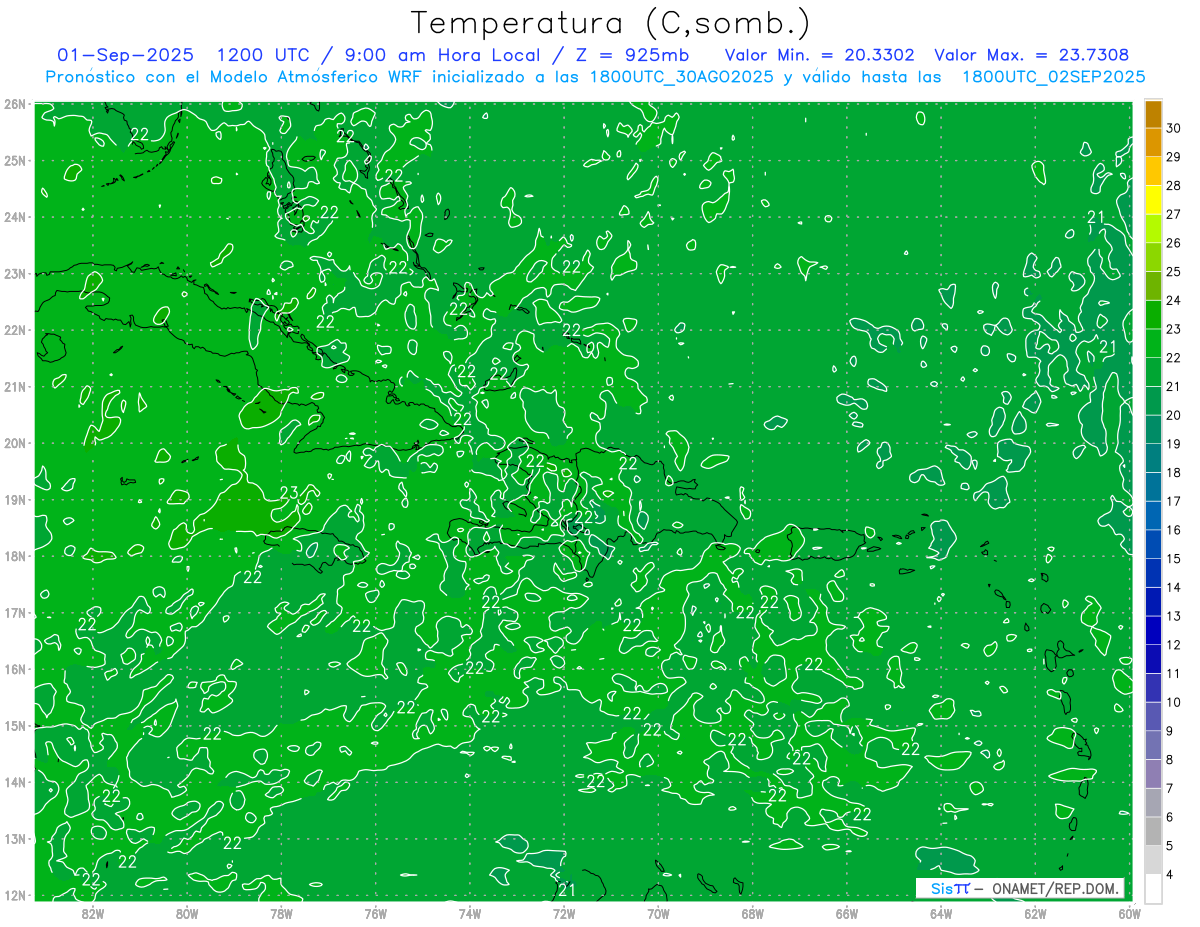The height and width of the screenshot is (927, 1200).
Task: Click the color scale value "28"
Action: point(1174,186)
